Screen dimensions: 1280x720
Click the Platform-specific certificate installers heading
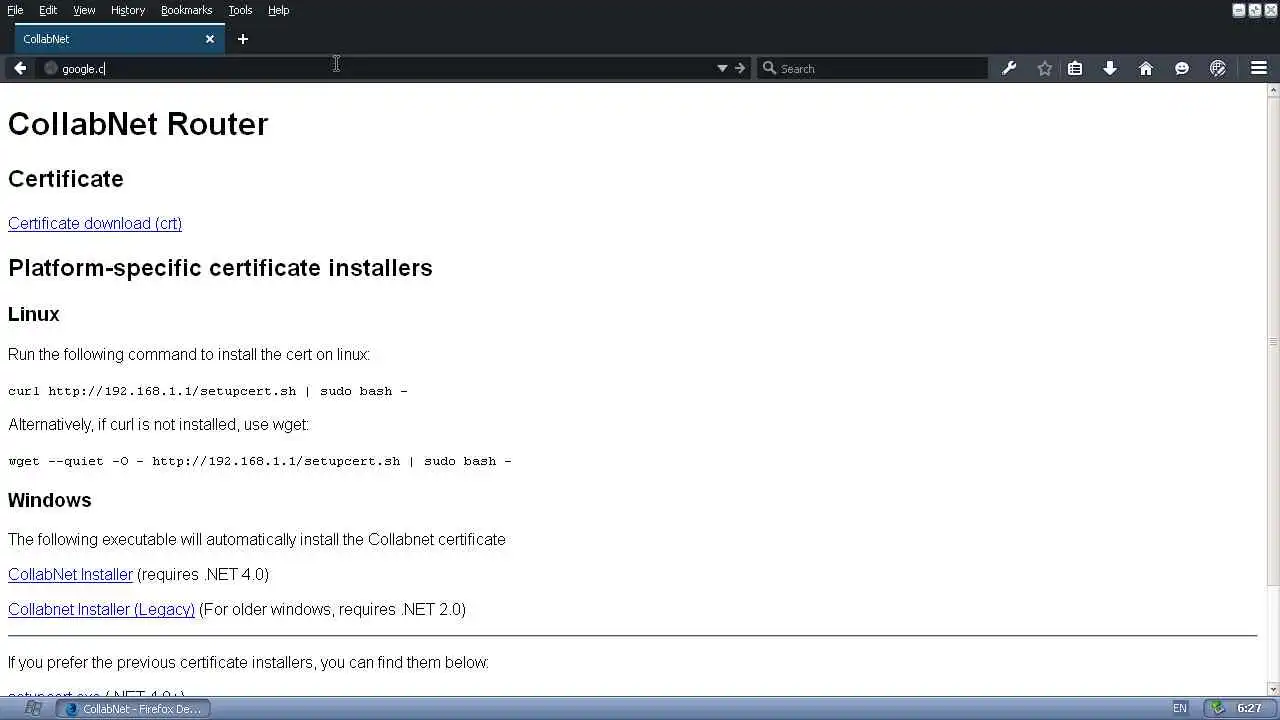pos(220,268)
